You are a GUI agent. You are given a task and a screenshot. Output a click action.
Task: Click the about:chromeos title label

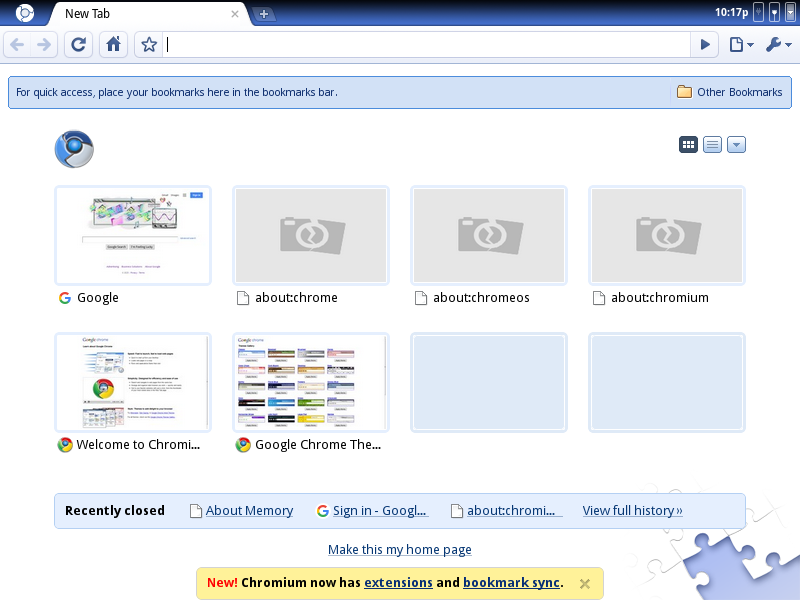pos(481,298)
